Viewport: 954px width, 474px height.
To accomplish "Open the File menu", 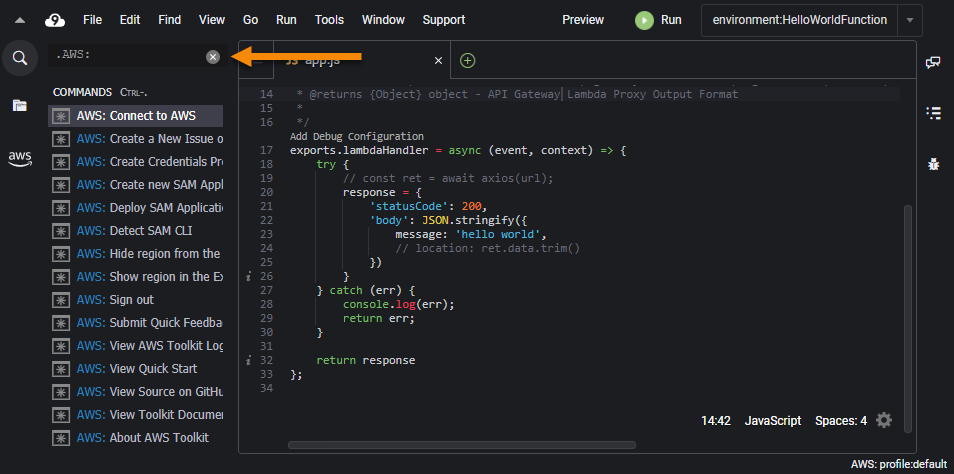I will [x=92, y=20].
